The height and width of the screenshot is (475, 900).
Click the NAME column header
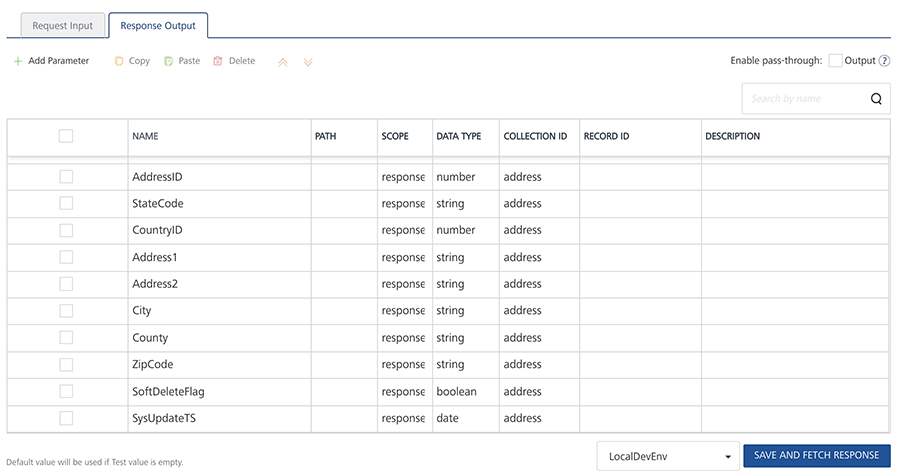point(146,136)
